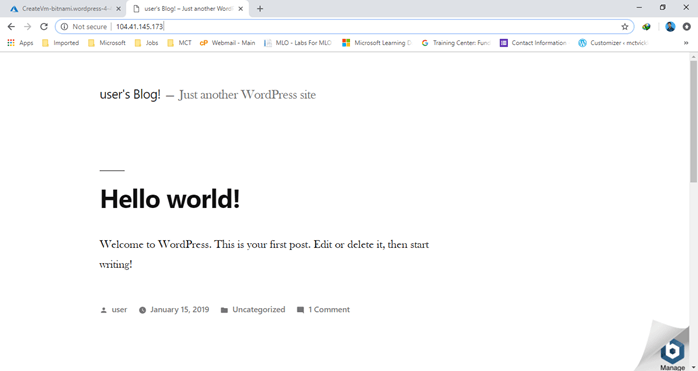This screenshot has height=371, width=698.
Task: Click the forward navigation arrow
Action: [x=28, y=27]
